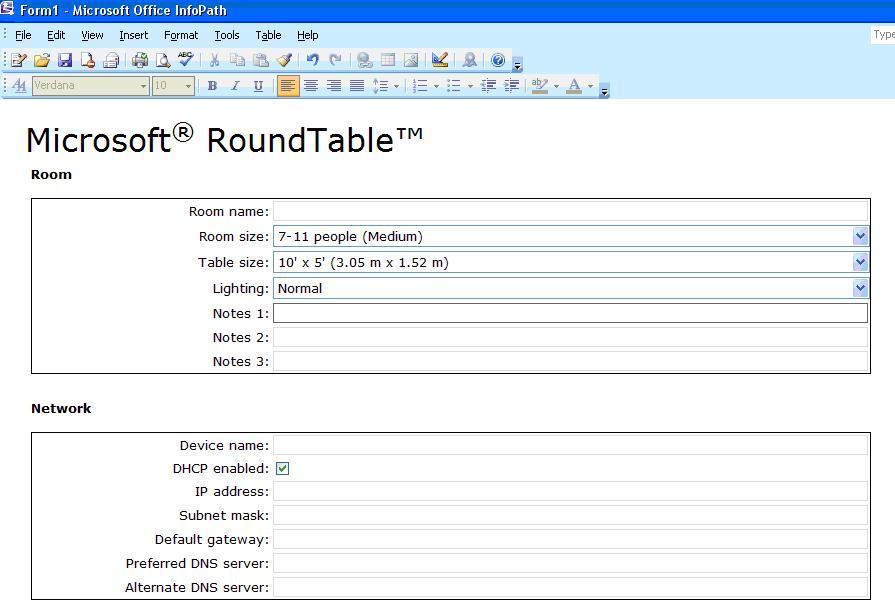This screenshot has height=608, width=895.
Task: Apply the Highlight color
Action: [x=539, y=86]
